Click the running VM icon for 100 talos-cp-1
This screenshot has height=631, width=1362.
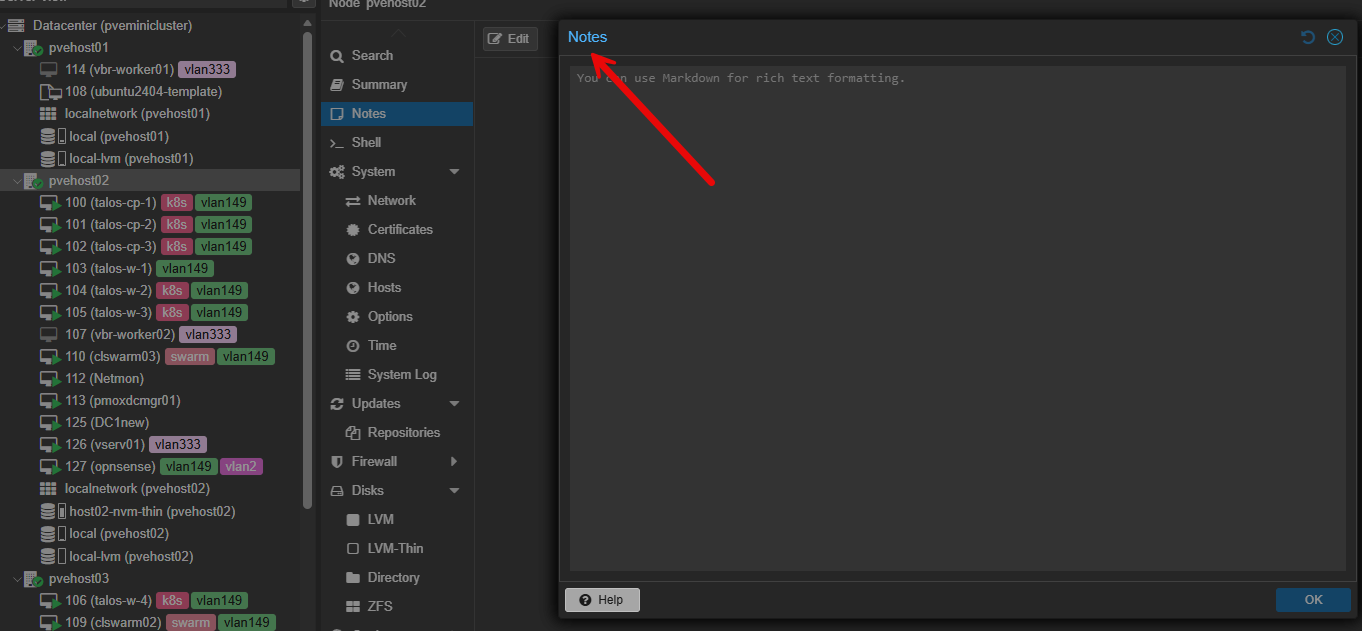49,202
